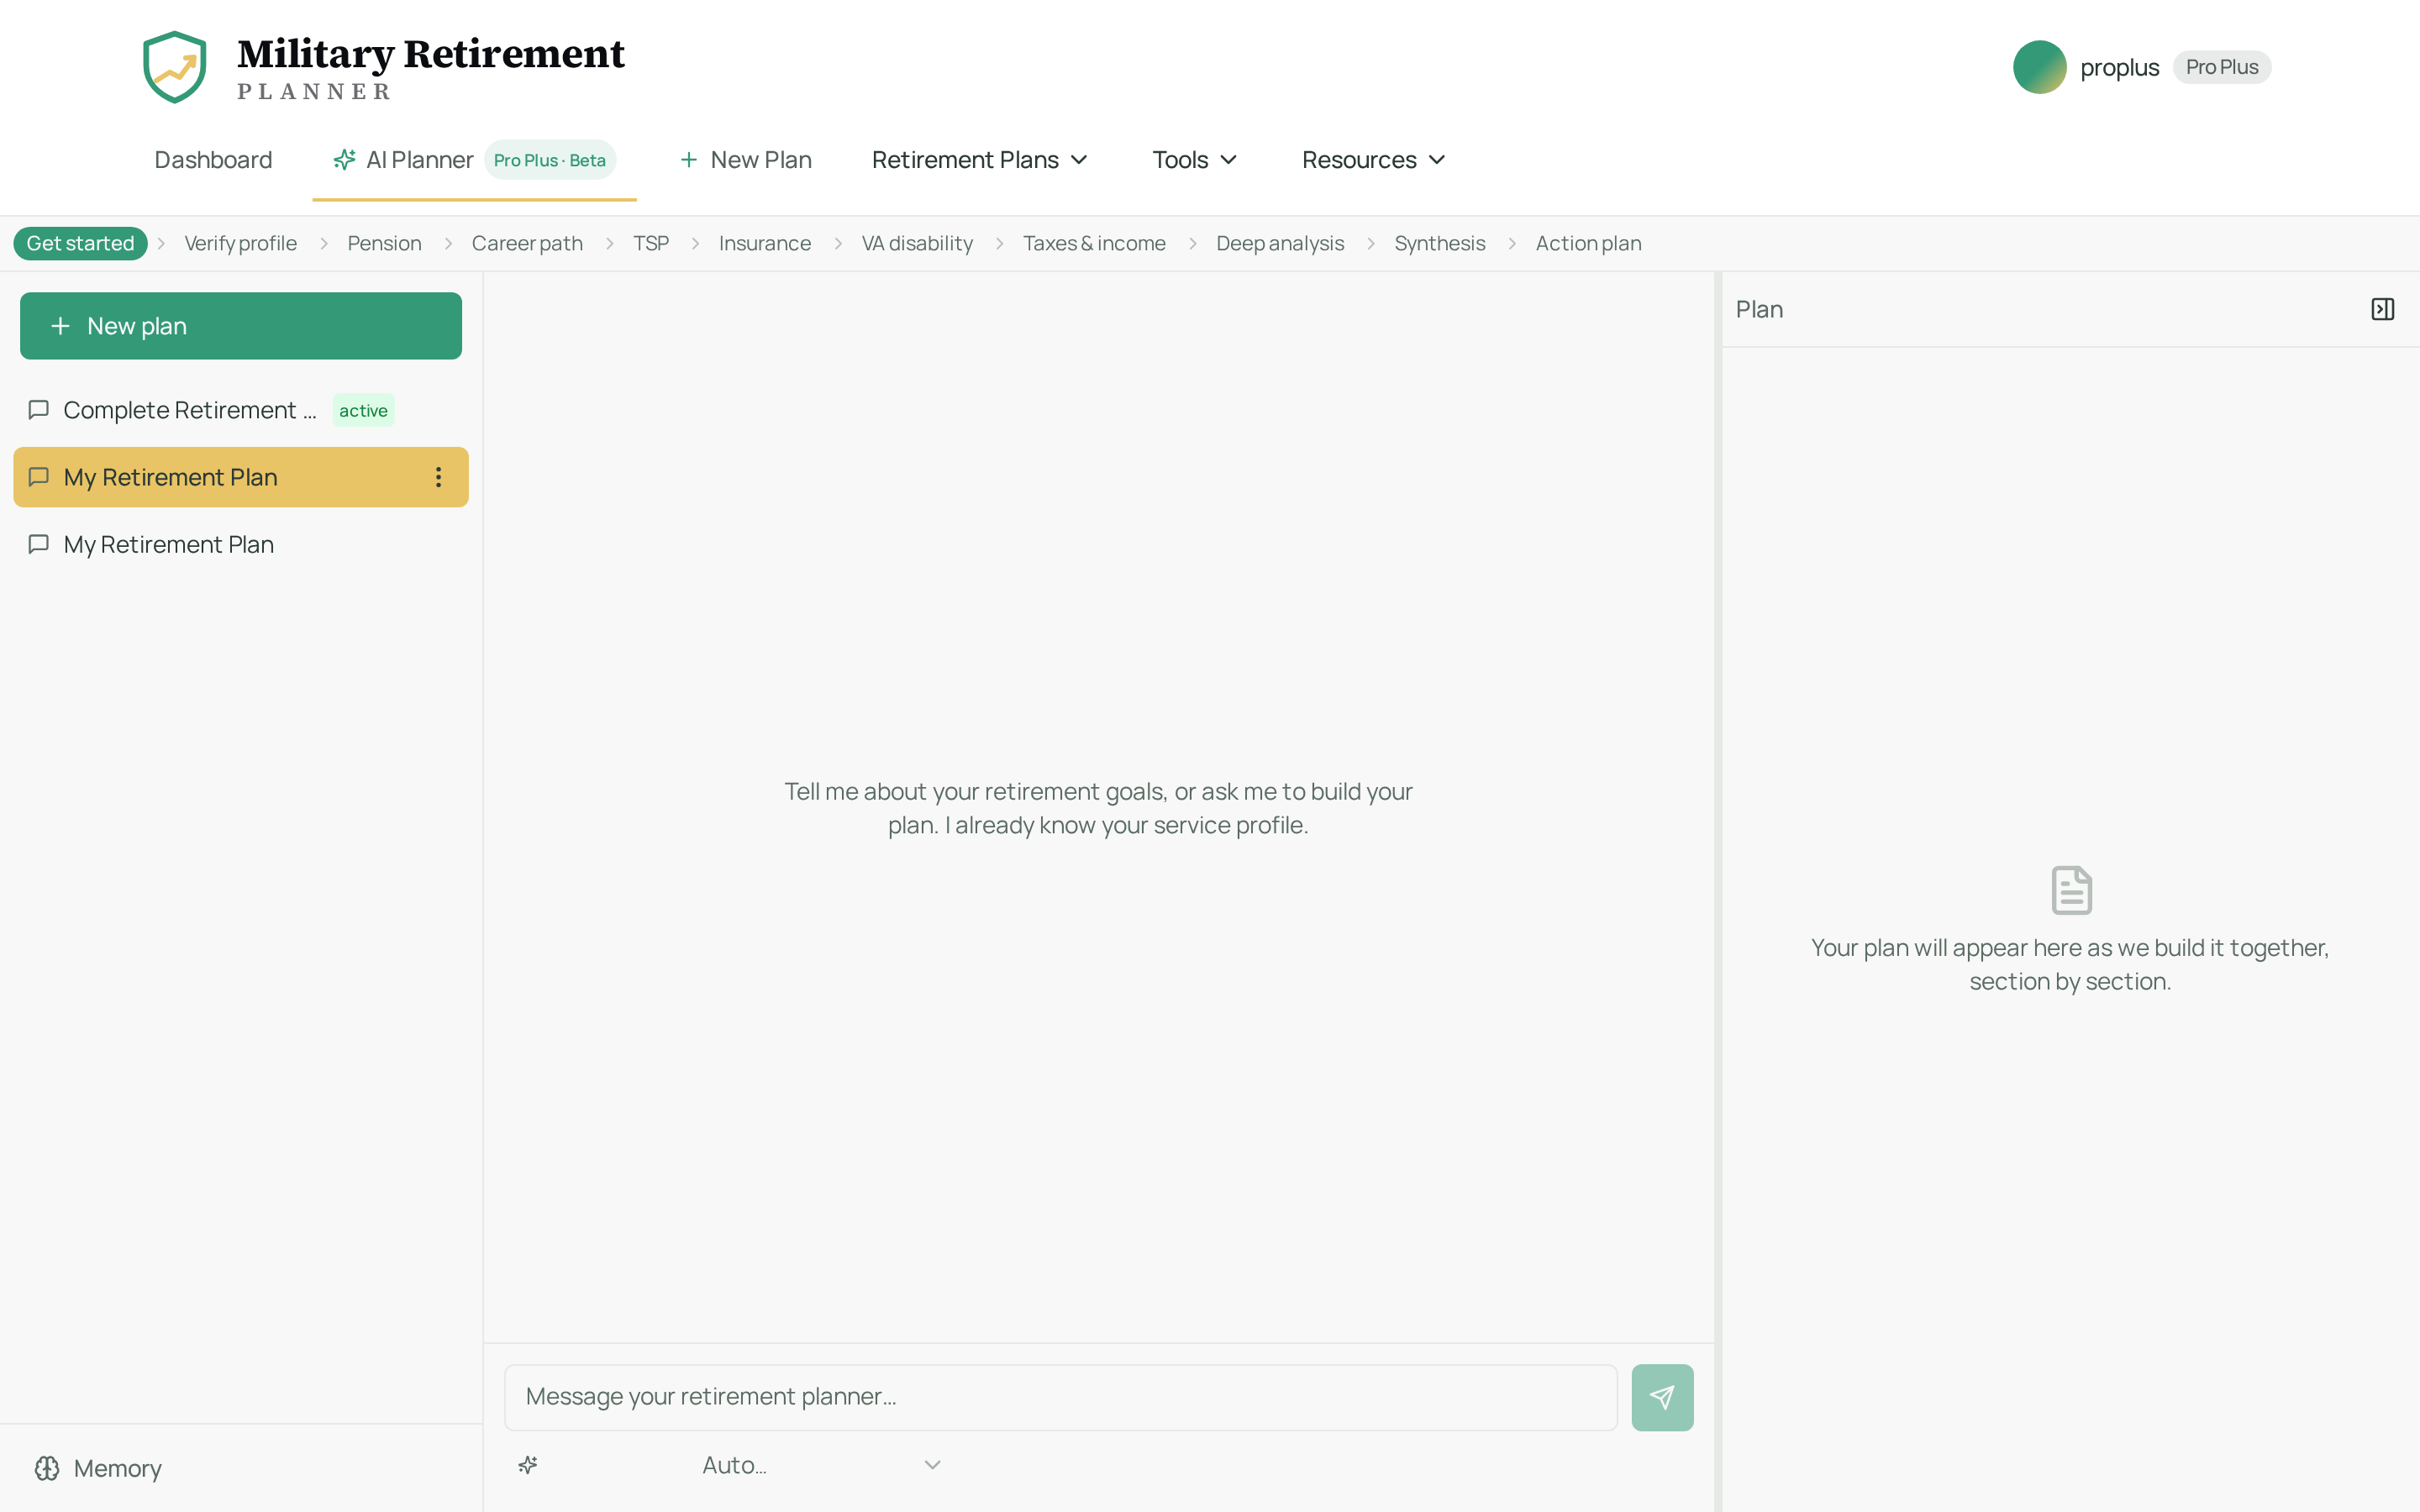The image size is (2420, 1512).
Task: Click the plus icon on the green New plan button
Action: (60, 326)
